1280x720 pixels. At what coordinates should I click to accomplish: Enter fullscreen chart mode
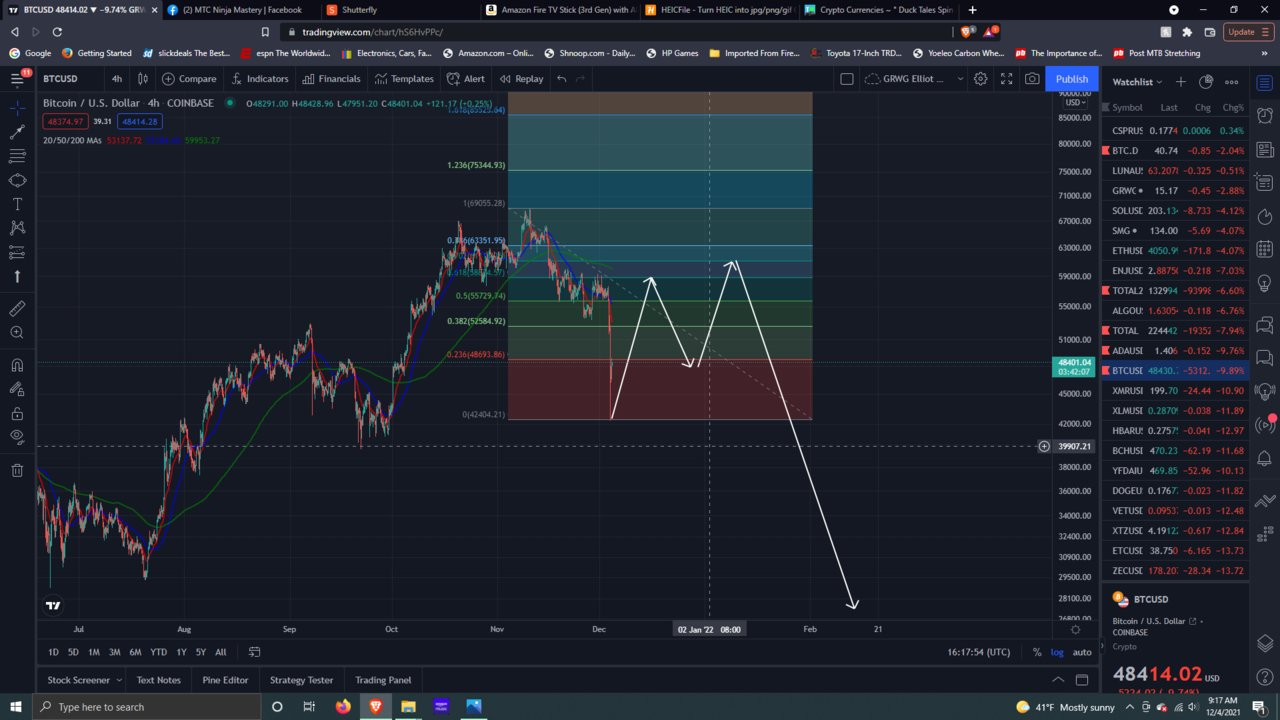1007,79
